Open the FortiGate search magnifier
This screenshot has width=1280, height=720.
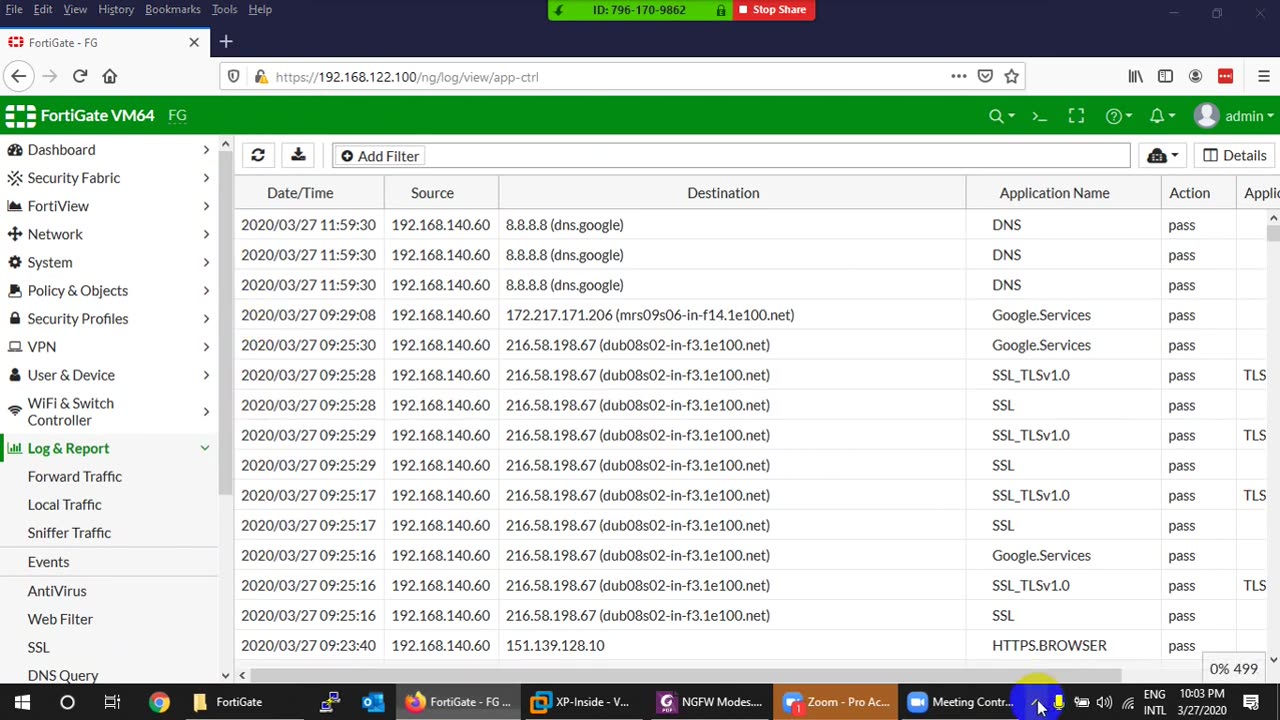(x=1001, y=116)
